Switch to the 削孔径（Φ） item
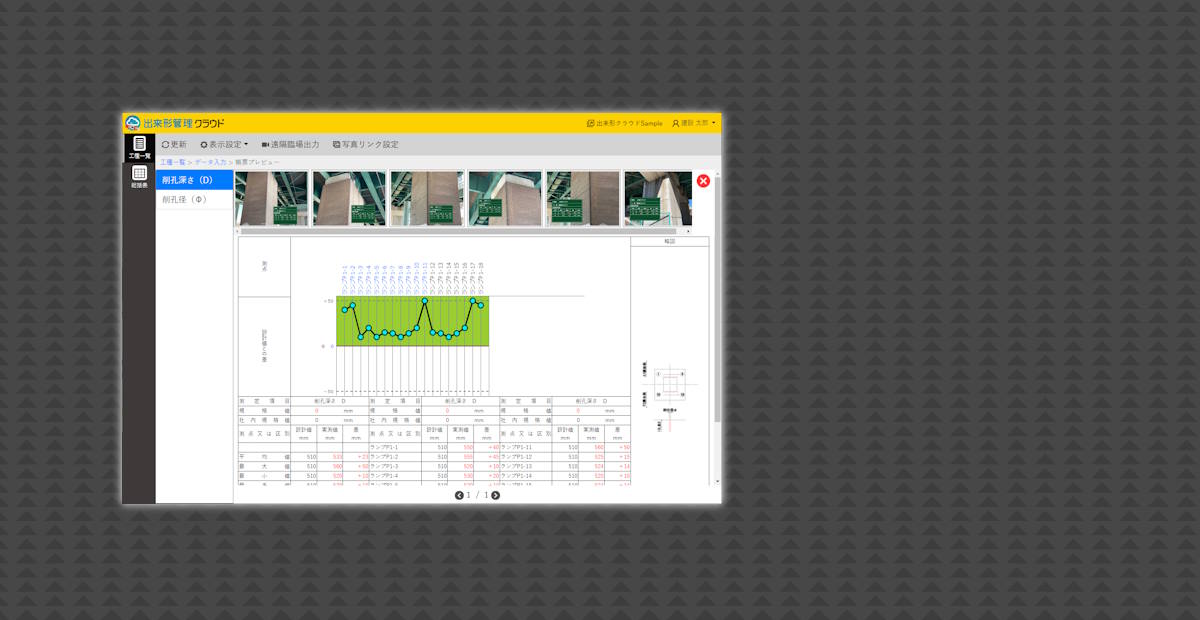This screenshot has width=1200, height=620. pyautogui.click(x=194, y=199)
